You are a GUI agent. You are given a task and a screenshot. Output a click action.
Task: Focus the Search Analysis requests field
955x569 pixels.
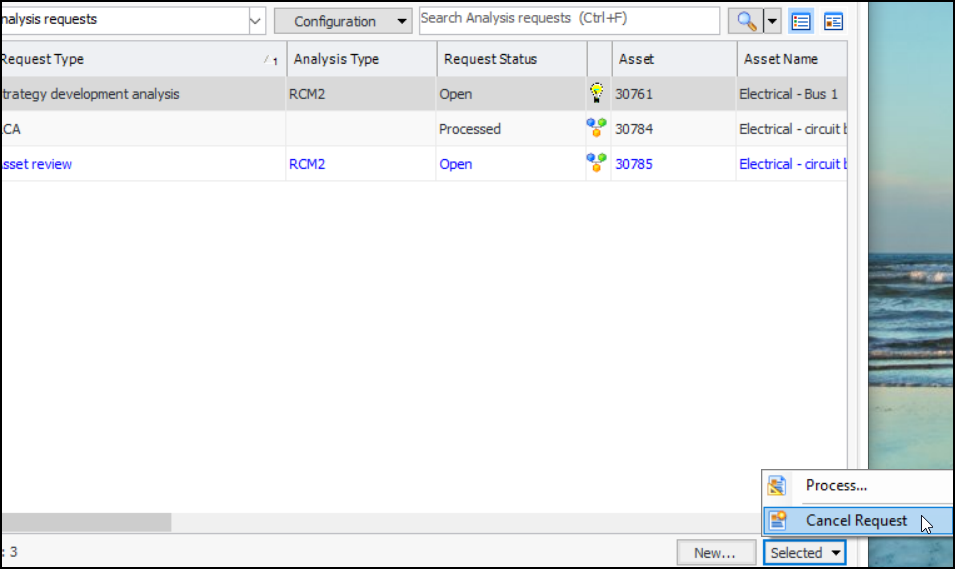(x=569, y=21)
